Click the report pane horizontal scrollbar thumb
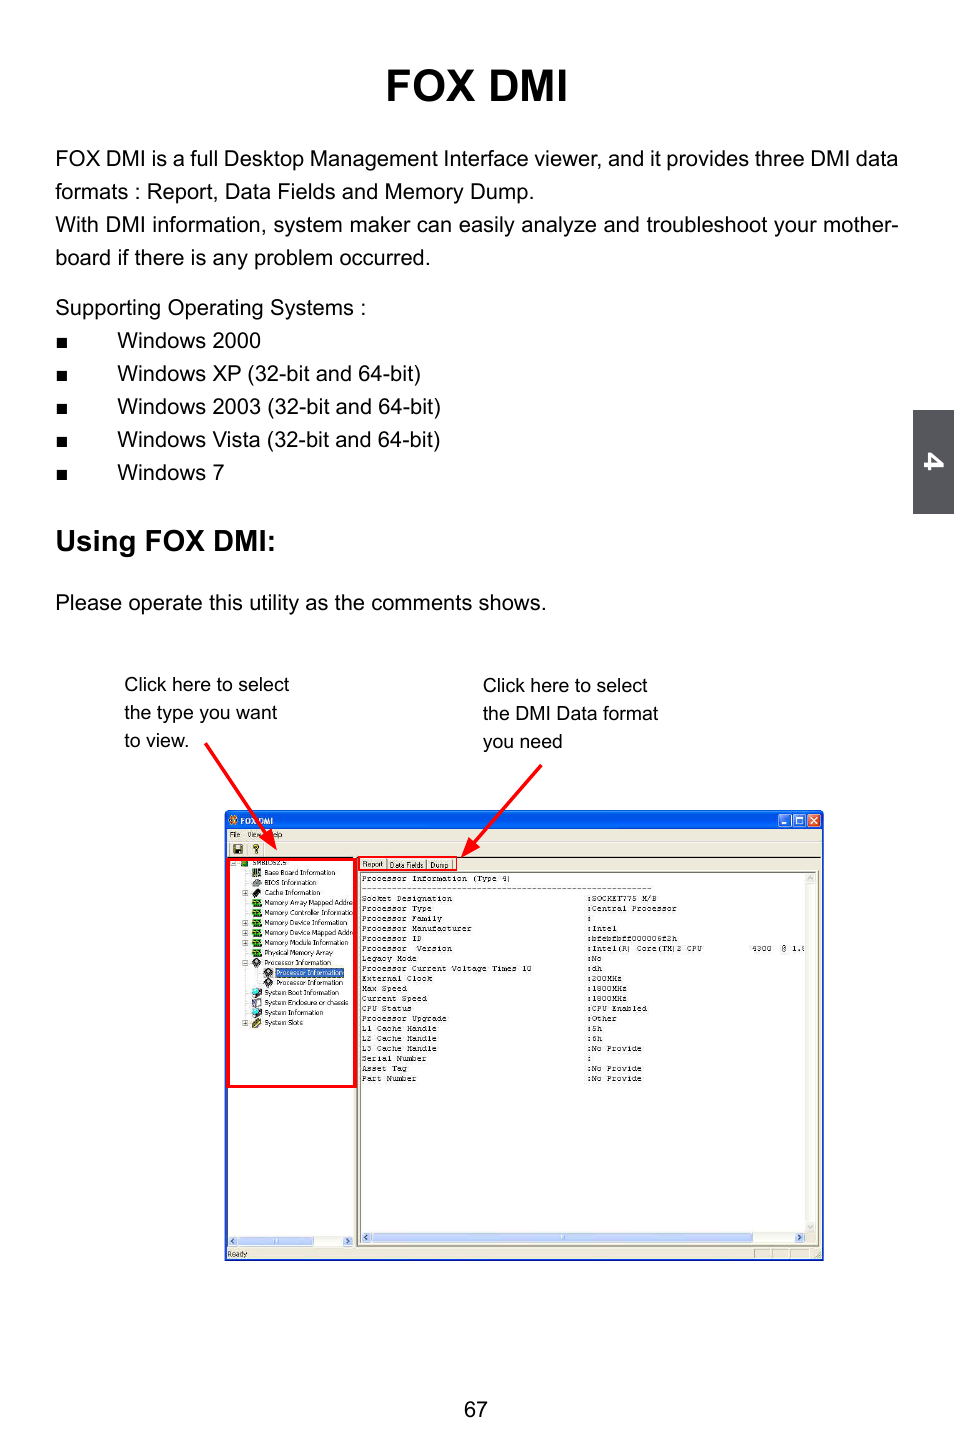Image resolution: width=954 pixels, height=1452 pixels. (562, 1237)
